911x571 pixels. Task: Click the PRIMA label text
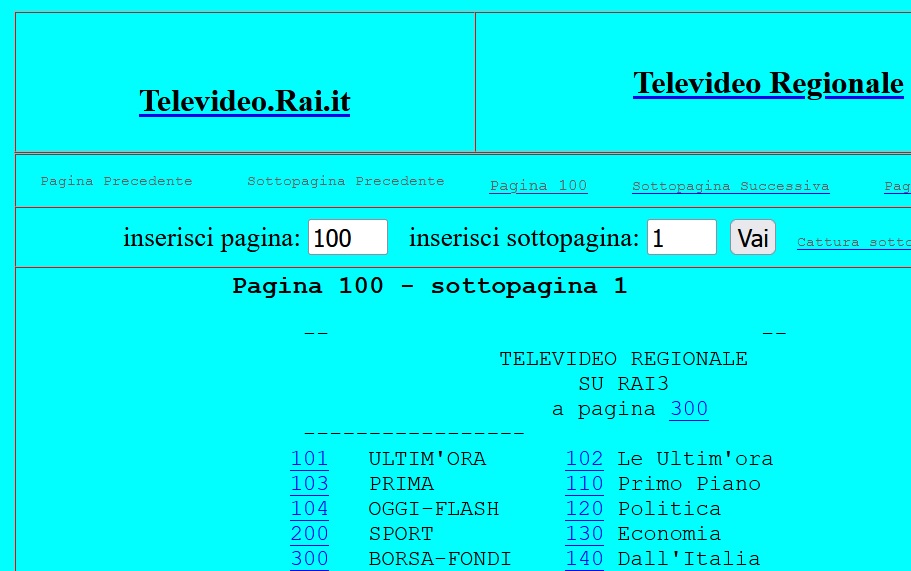(x=401, y=484)
